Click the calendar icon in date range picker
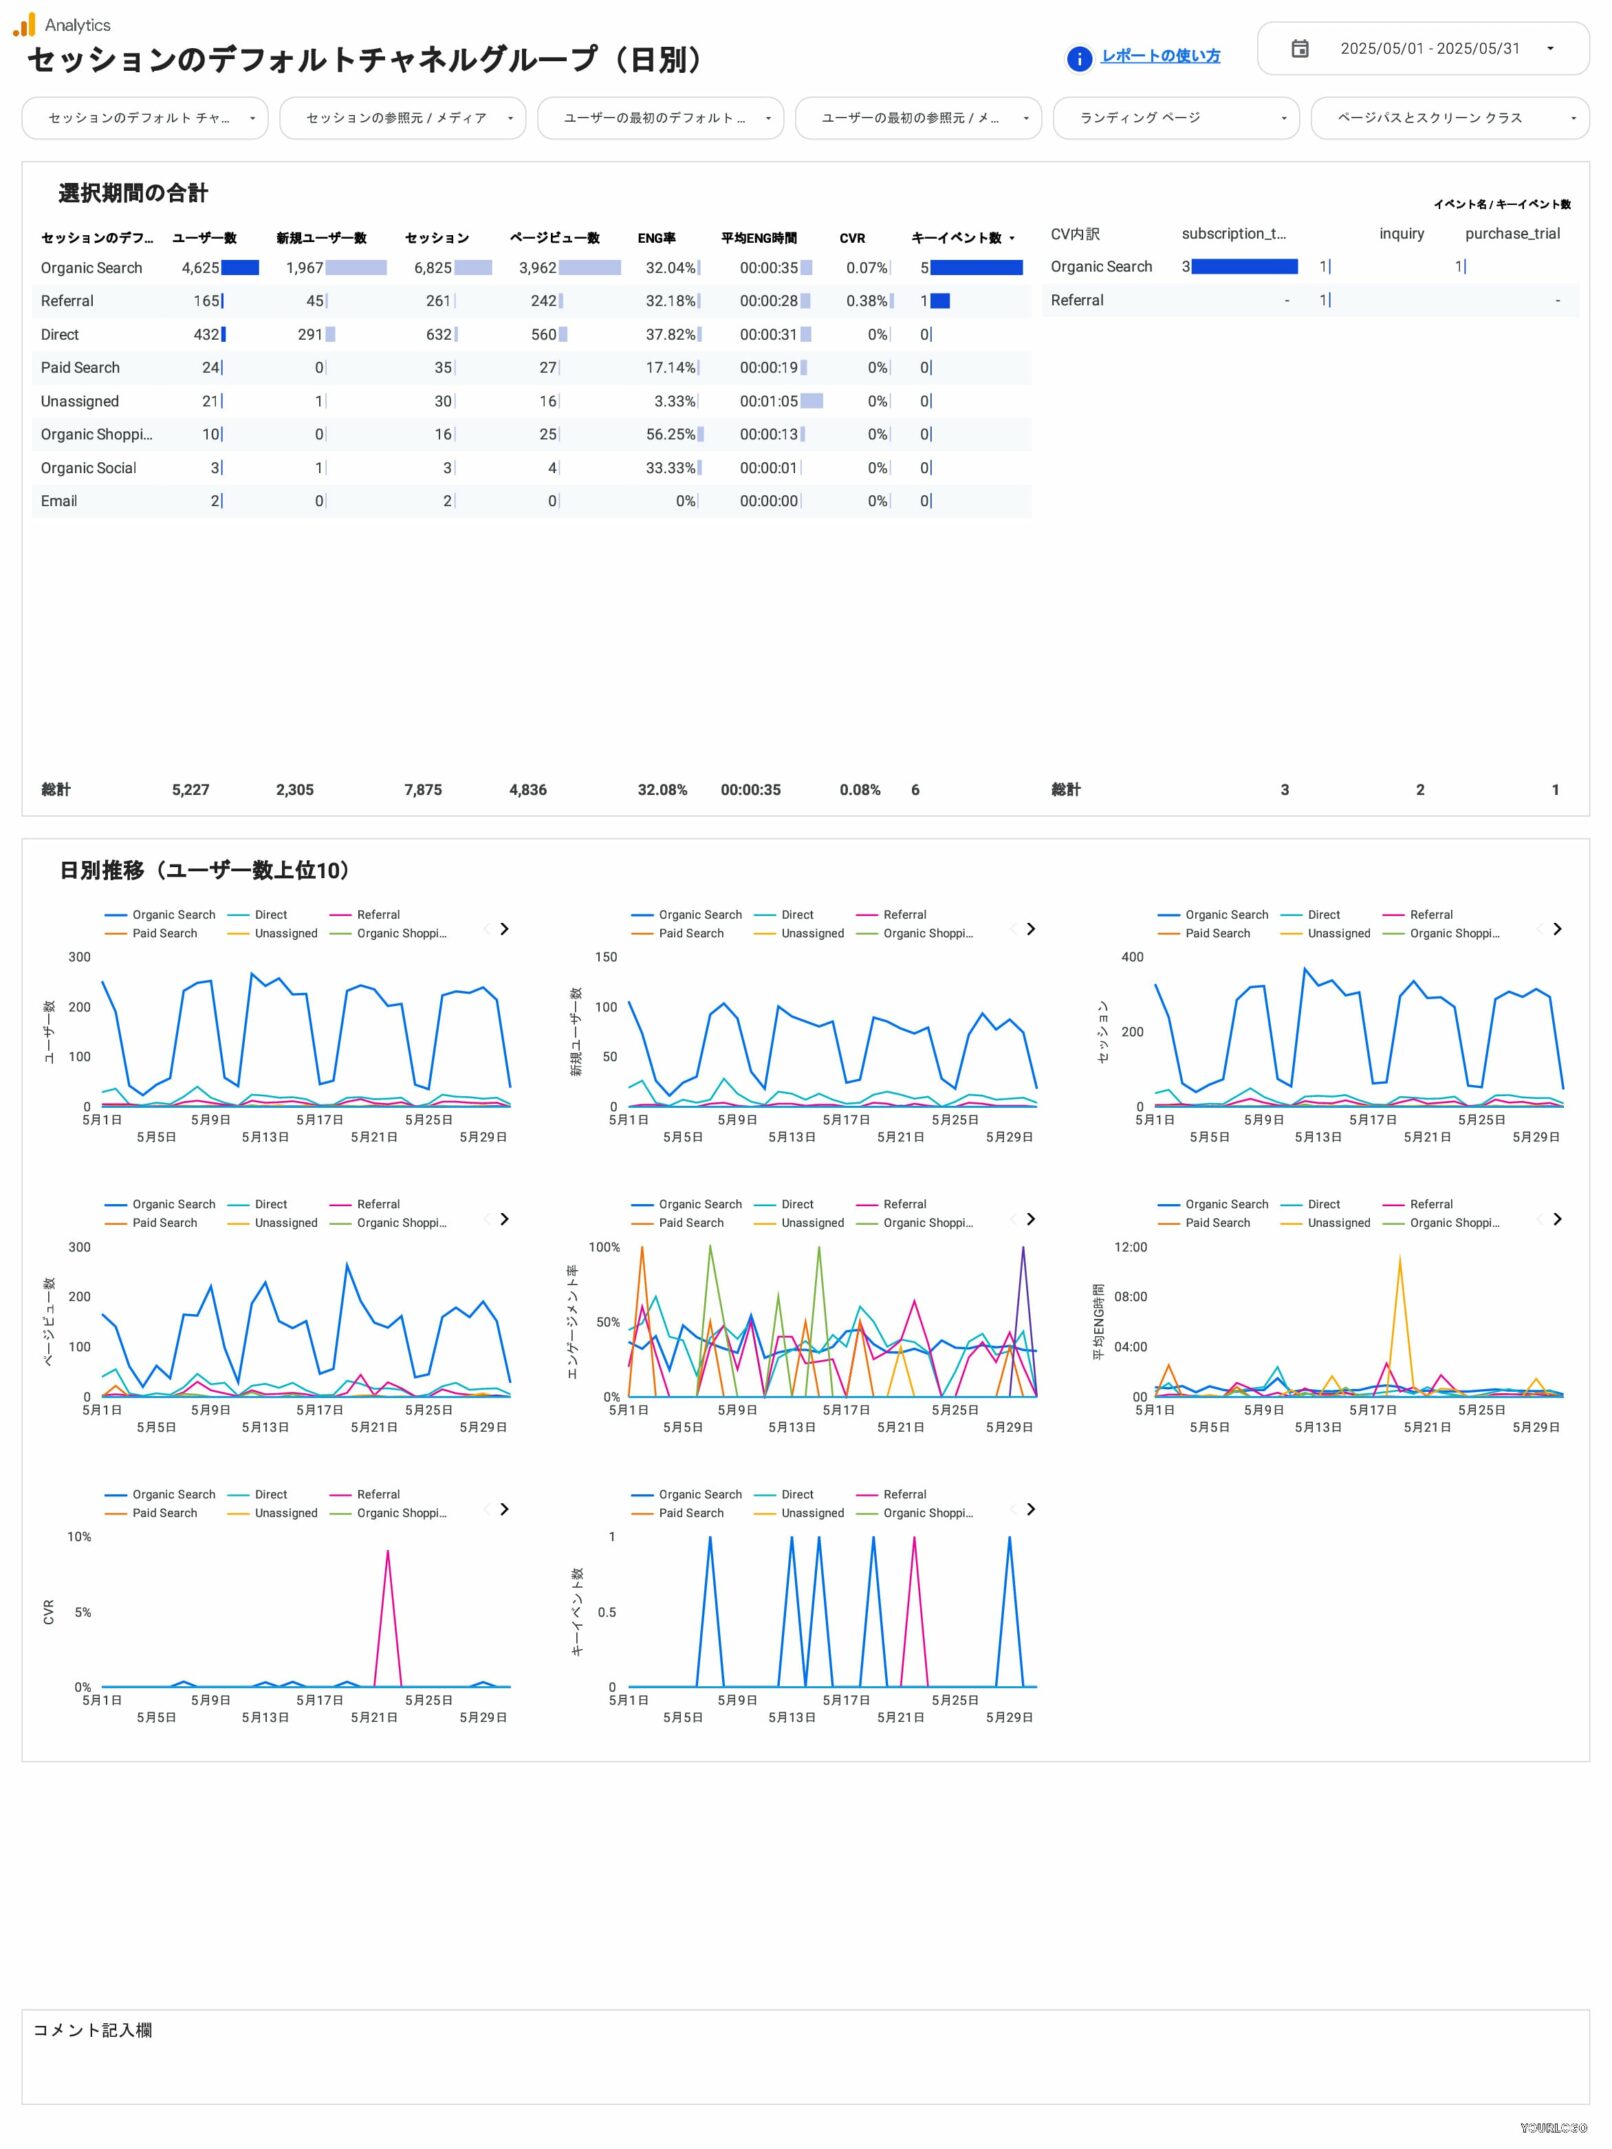The height and width of the screenshot is (2149, 1612). (x=1300, y=49)
